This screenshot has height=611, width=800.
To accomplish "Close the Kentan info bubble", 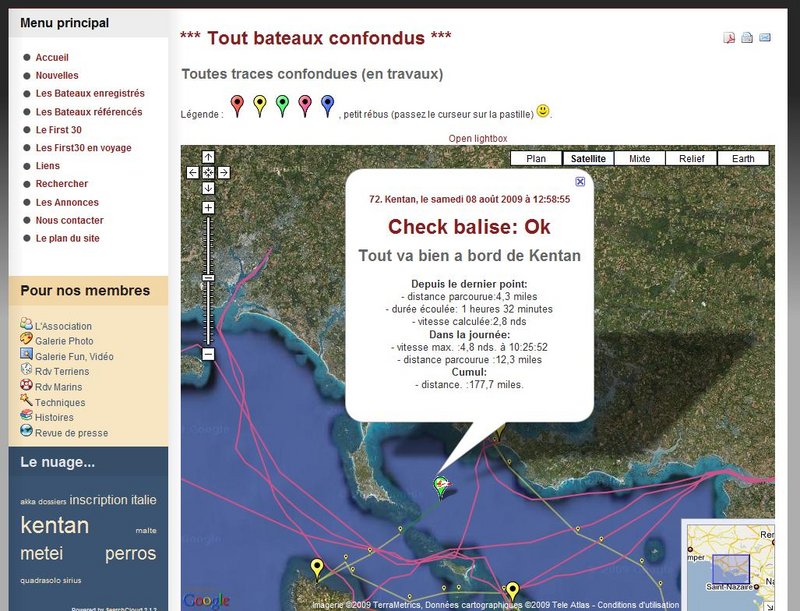I will pyautogui.click(x=580, y=182).
